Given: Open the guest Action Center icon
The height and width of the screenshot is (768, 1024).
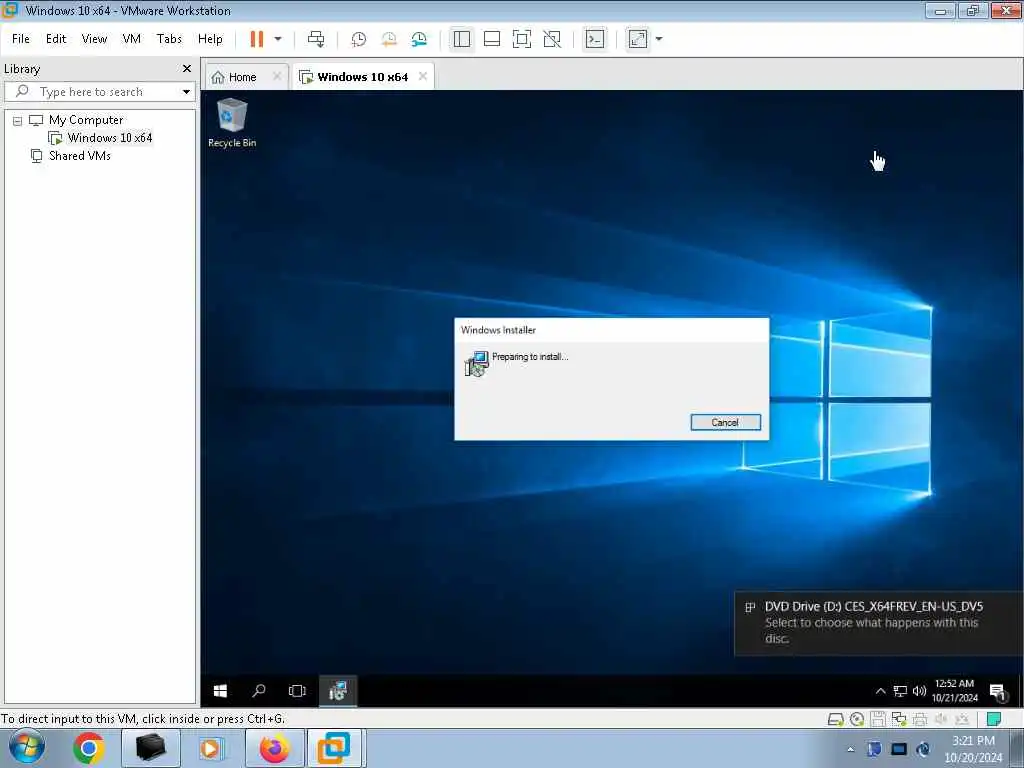Looking at the screenshot, I should [997, 691].
